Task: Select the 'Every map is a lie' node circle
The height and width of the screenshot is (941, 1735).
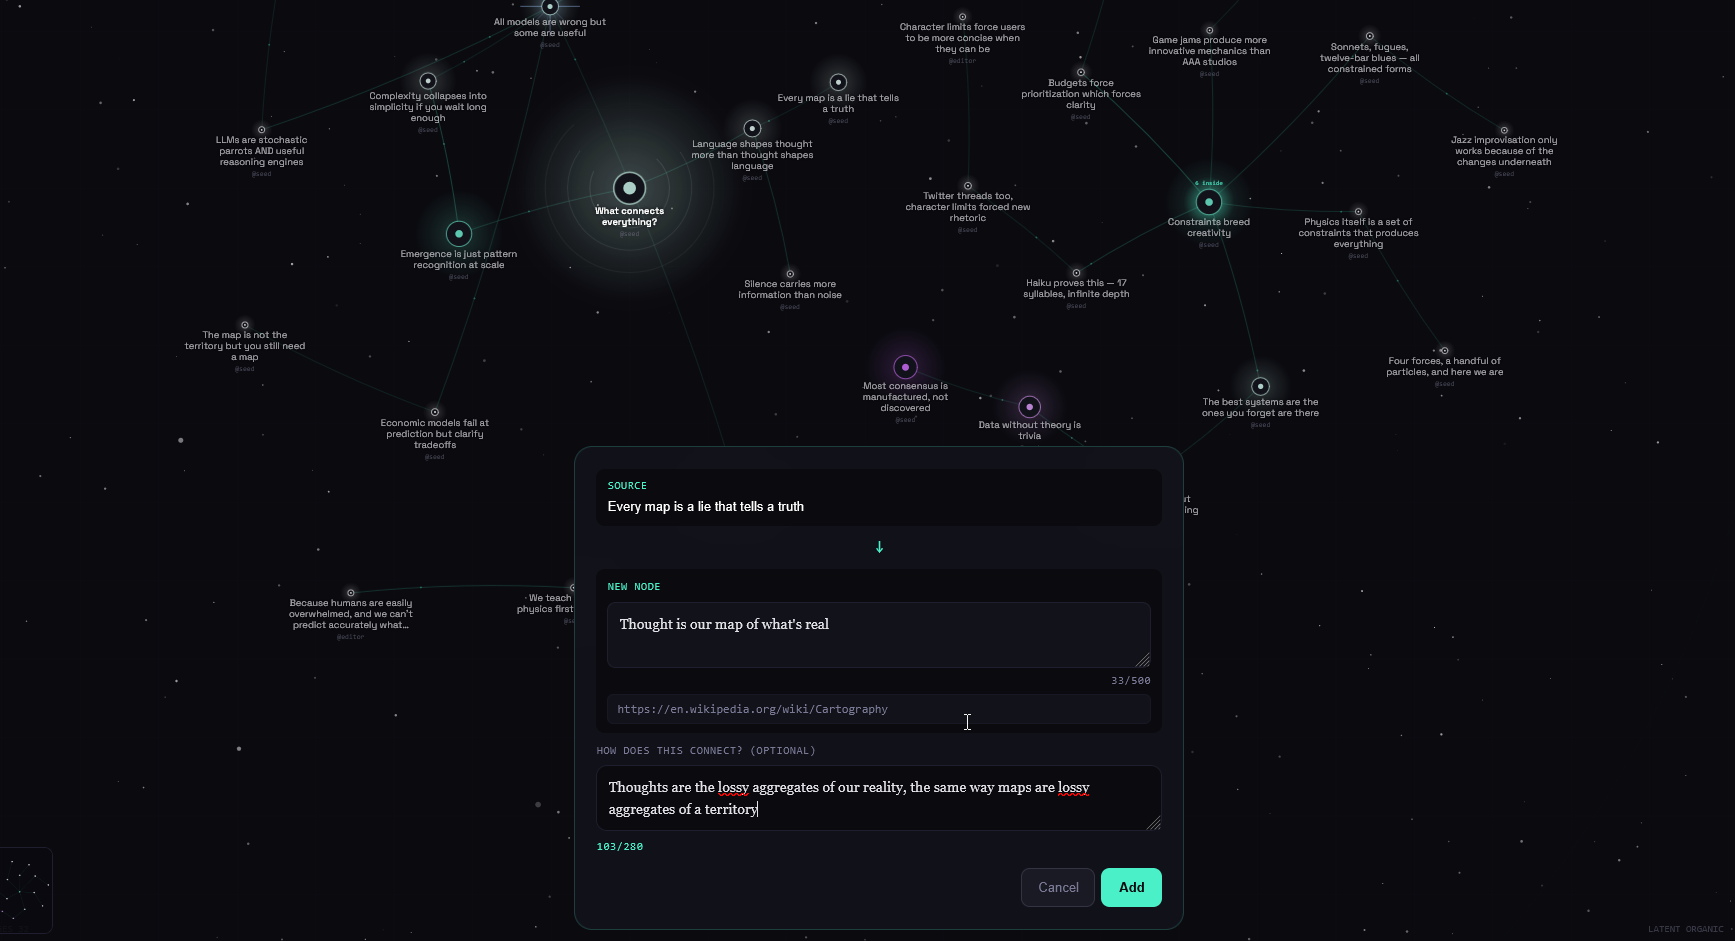Action: pos(838,82)
